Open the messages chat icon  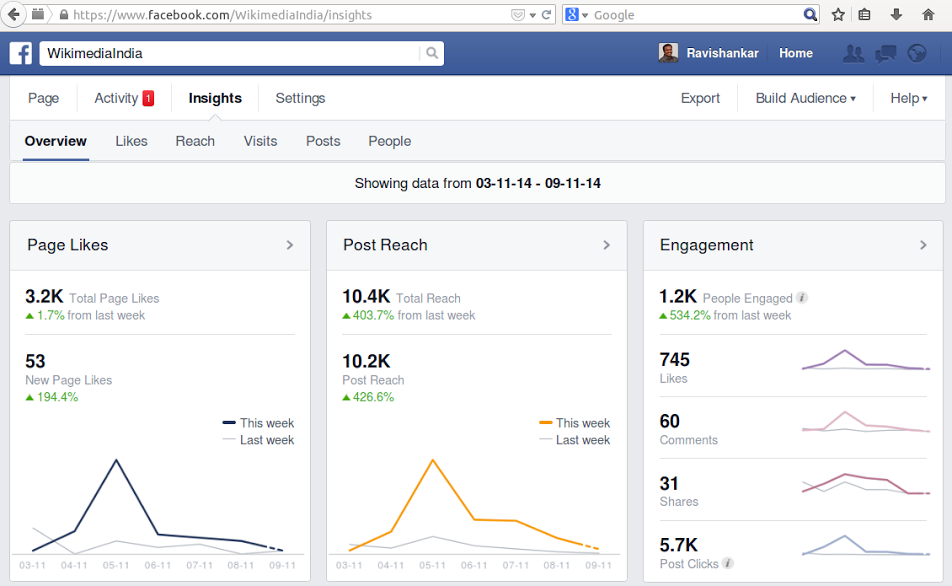(x=885, y=53)
